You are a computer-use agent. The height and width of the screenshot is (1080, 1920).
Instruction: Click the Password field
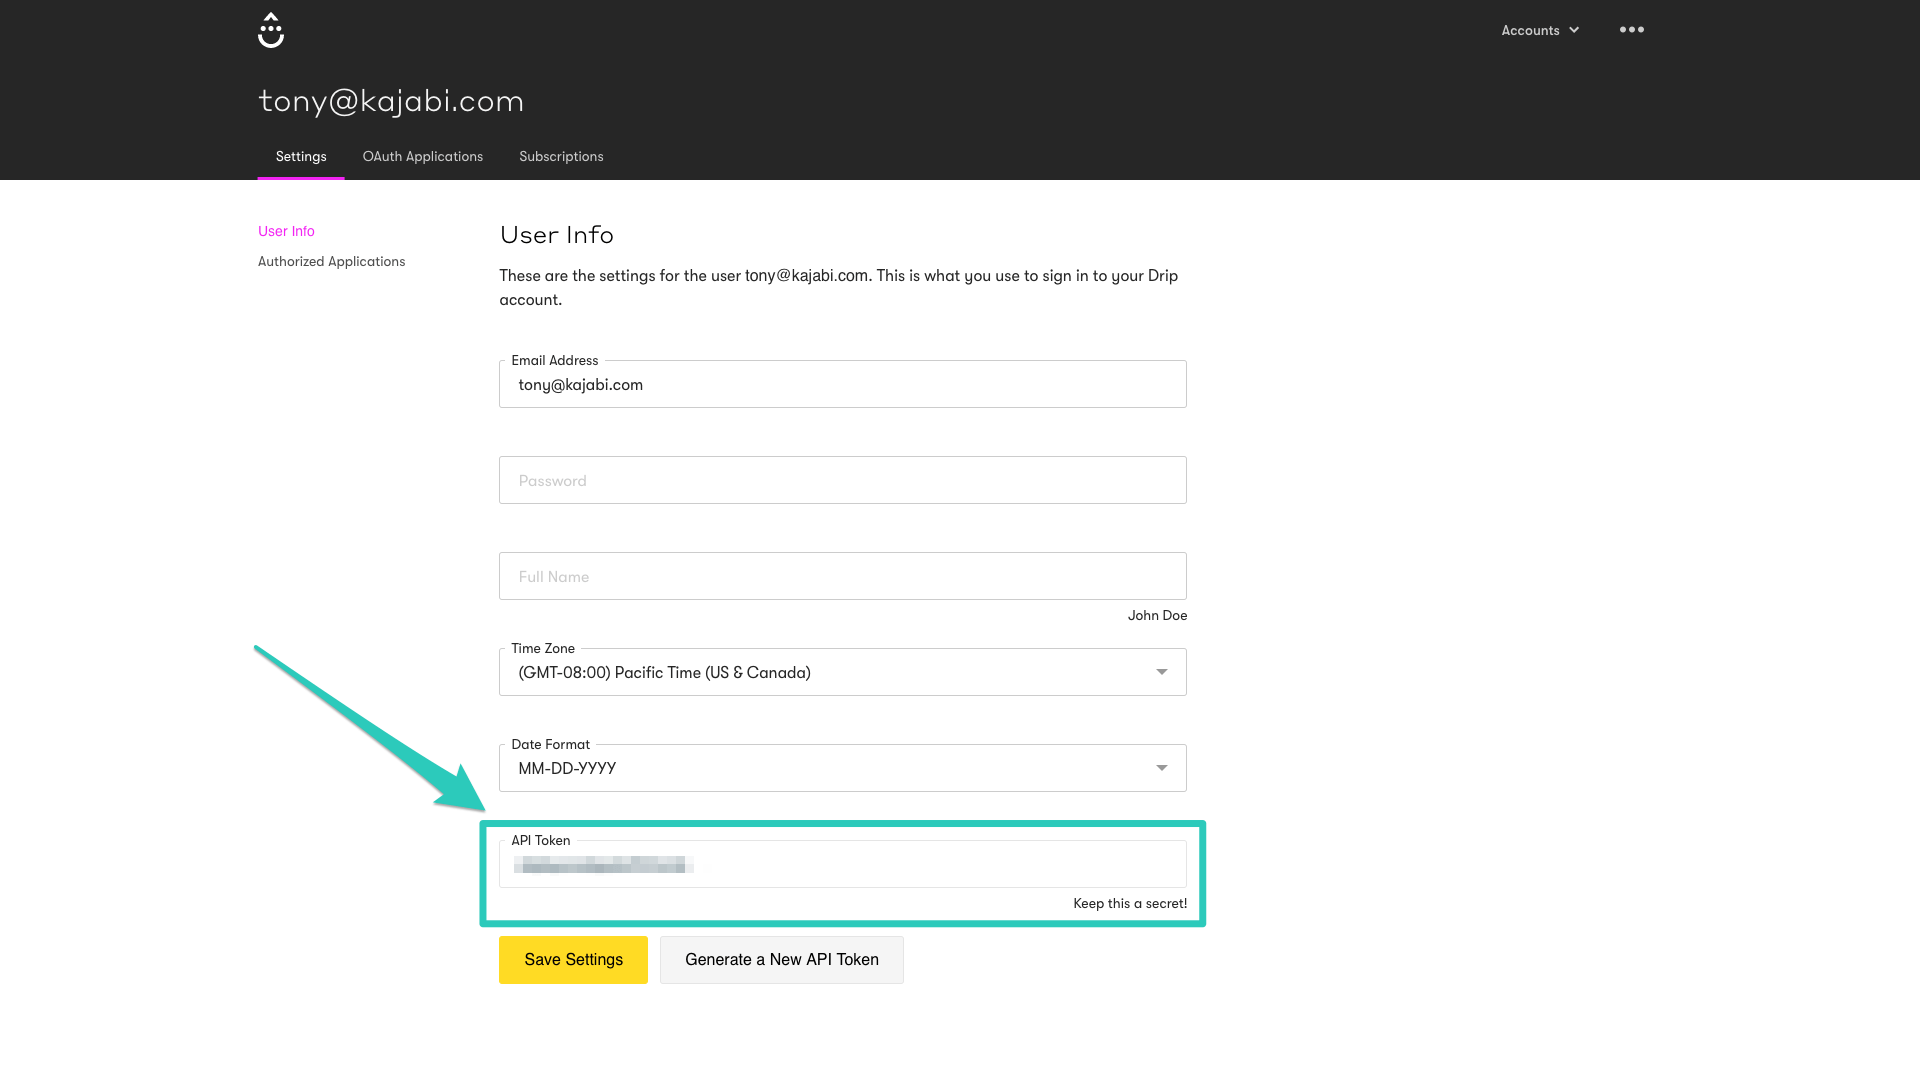click(x=842, y=480)
